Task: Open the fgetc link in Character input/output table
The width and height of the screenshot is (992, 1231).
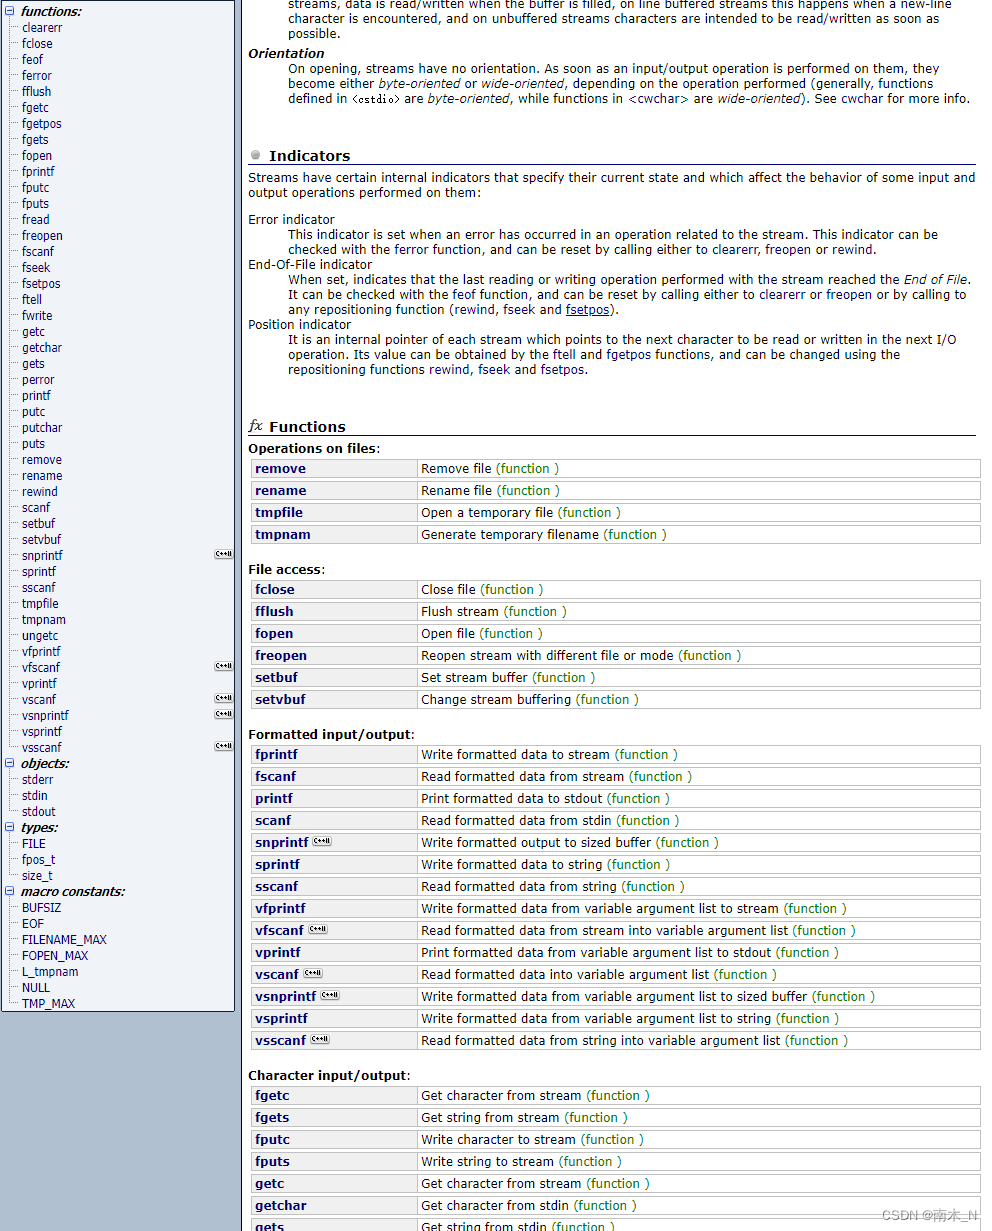Action: [272, 1096]
